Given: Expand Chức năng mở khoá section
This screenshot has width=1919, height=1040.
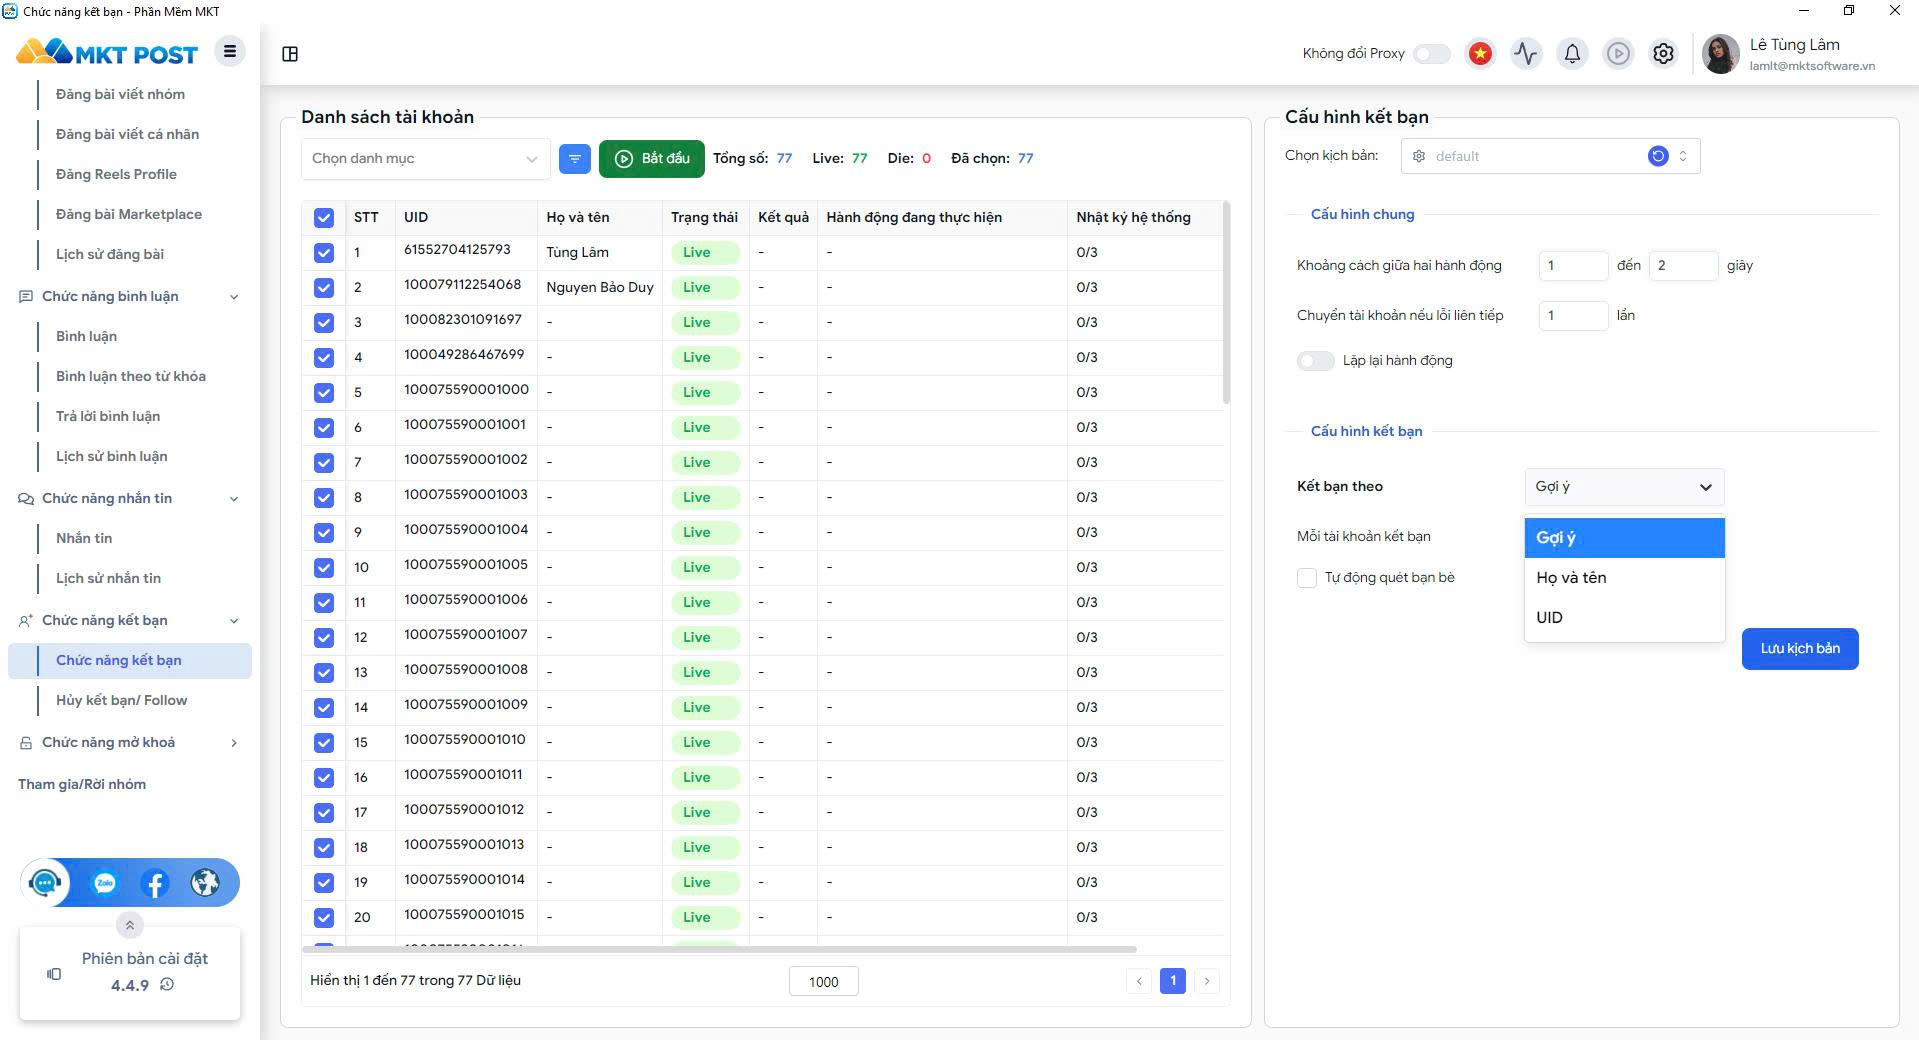Looking at the screenshot, I should pyautogui.click(x=130, y=742).
